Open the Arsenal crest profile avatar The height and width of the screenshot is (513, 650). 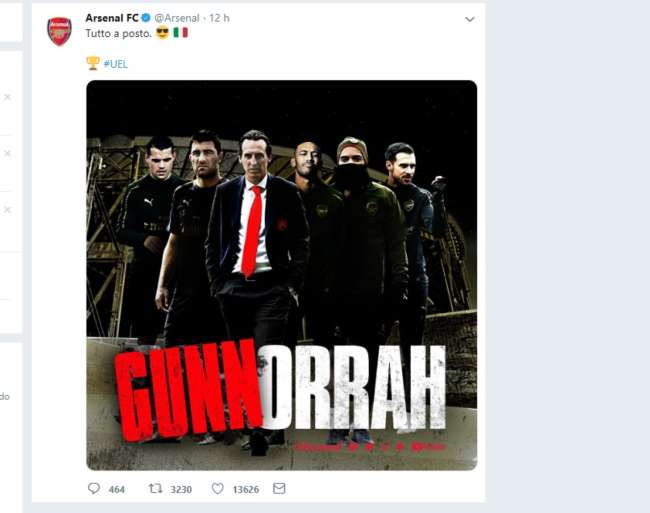pyautogui.click(x=59, y=31)
